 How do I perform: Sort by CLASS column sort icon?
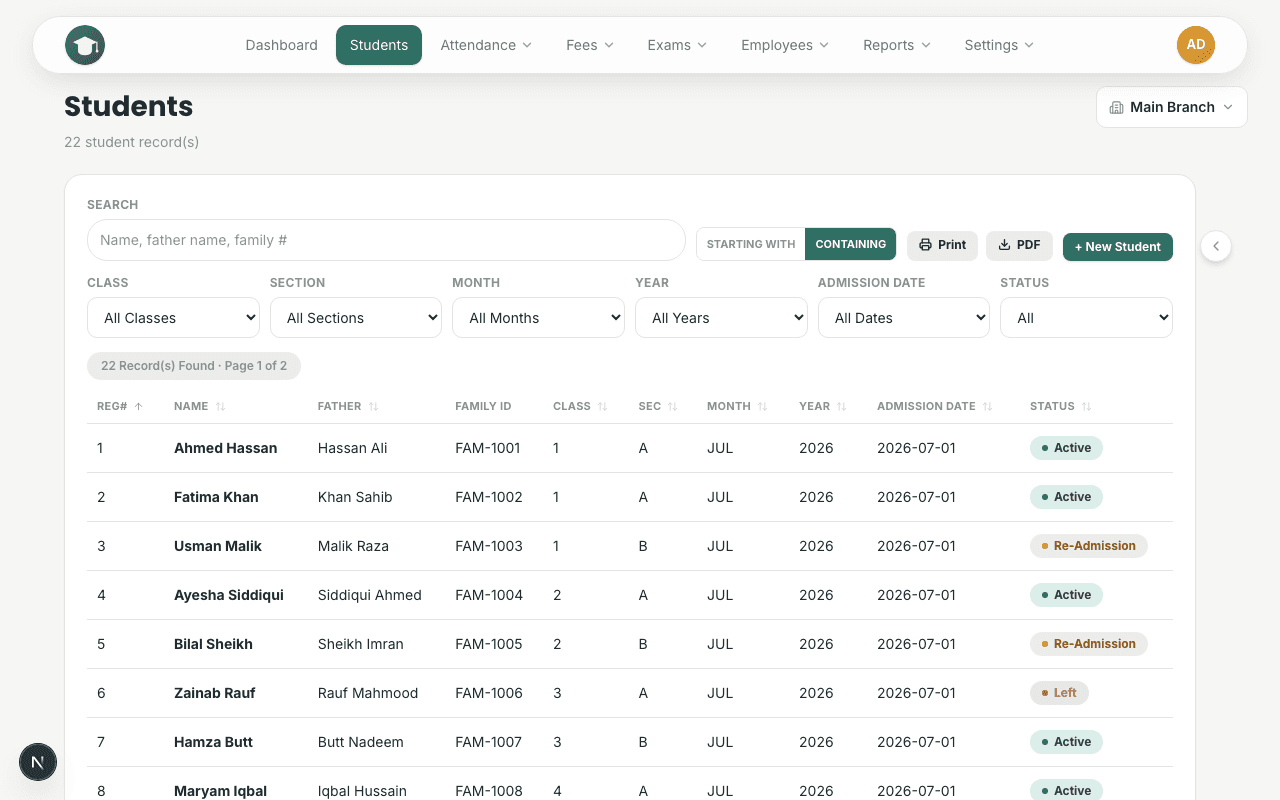(x=602, y=406)
